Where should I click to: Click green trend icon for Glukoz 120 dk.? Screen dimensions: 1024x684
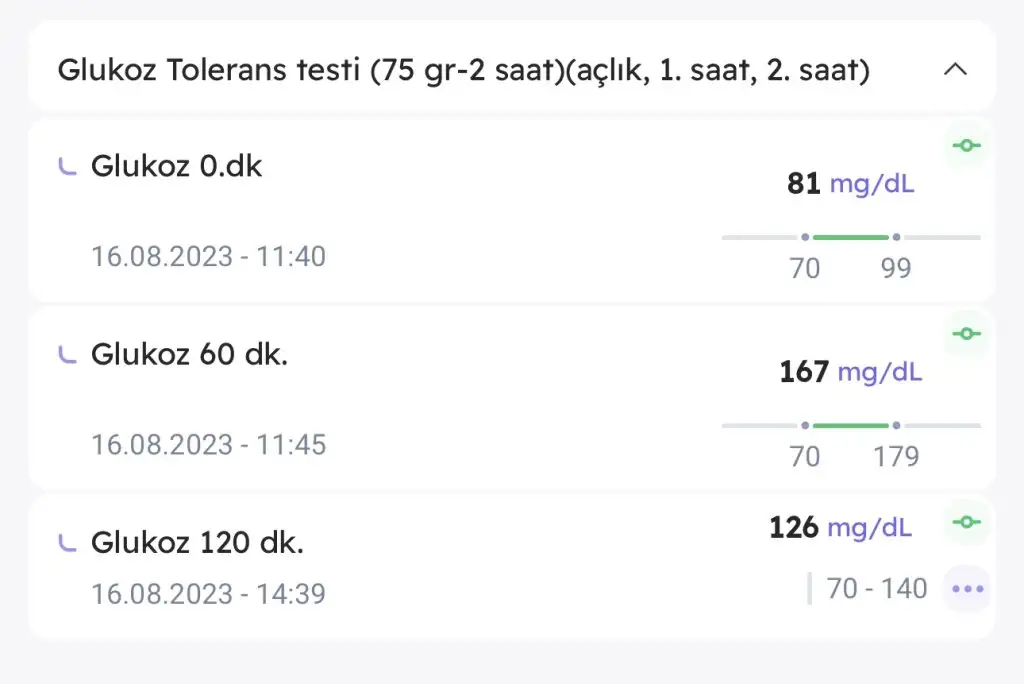click(x=966, y=522)
